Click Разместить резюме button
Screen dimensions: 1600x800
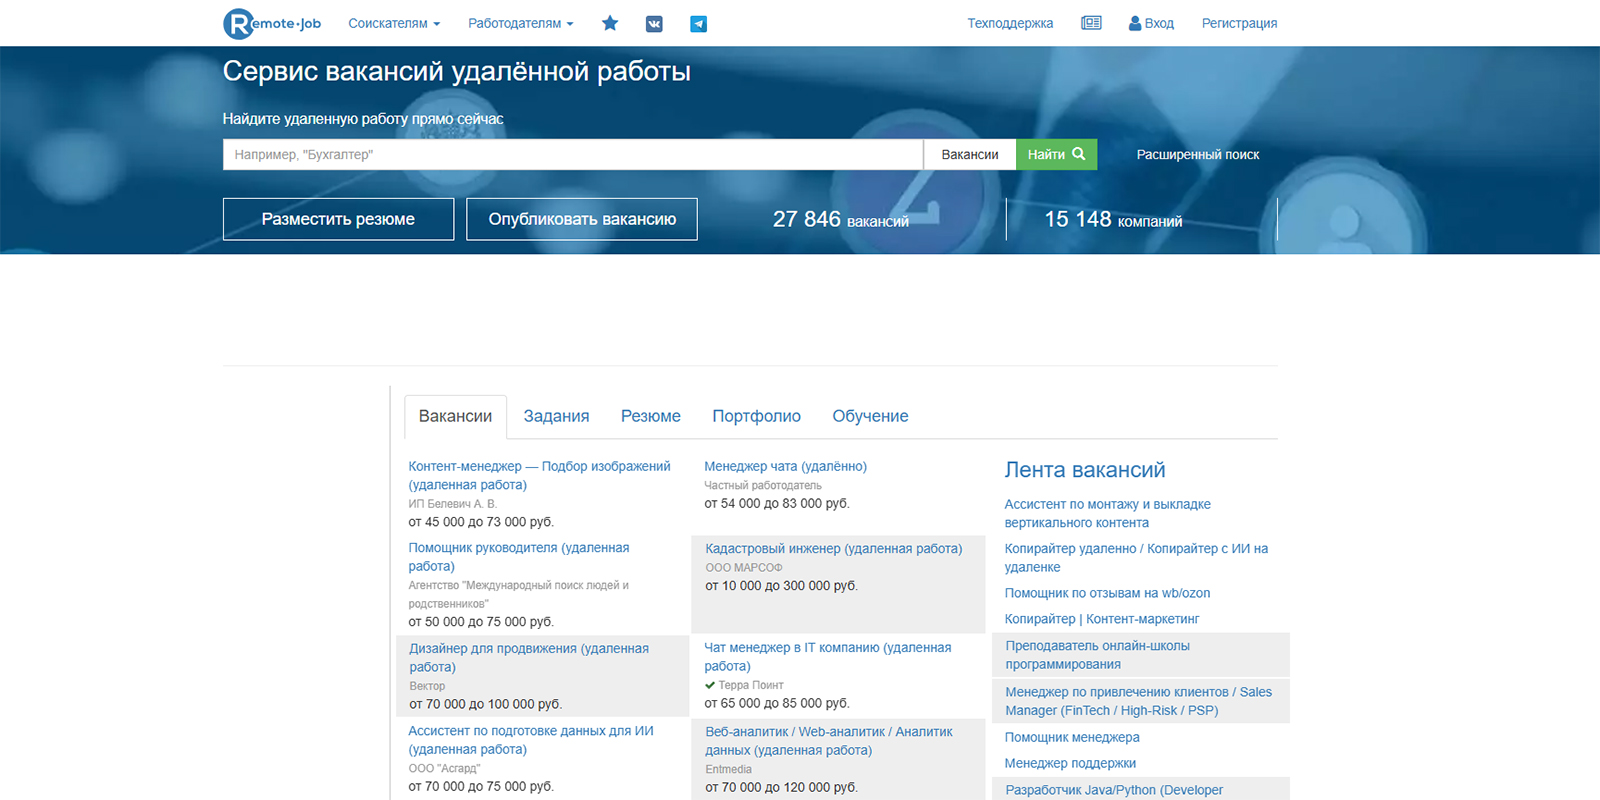coord(338,219)
